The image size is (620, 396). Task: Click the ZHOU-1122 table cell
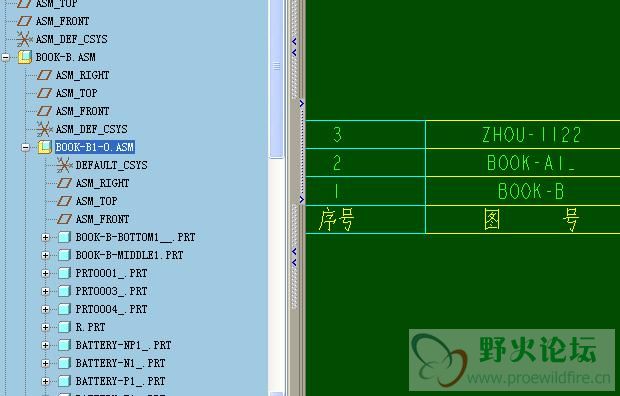click(x=523, y=135)
